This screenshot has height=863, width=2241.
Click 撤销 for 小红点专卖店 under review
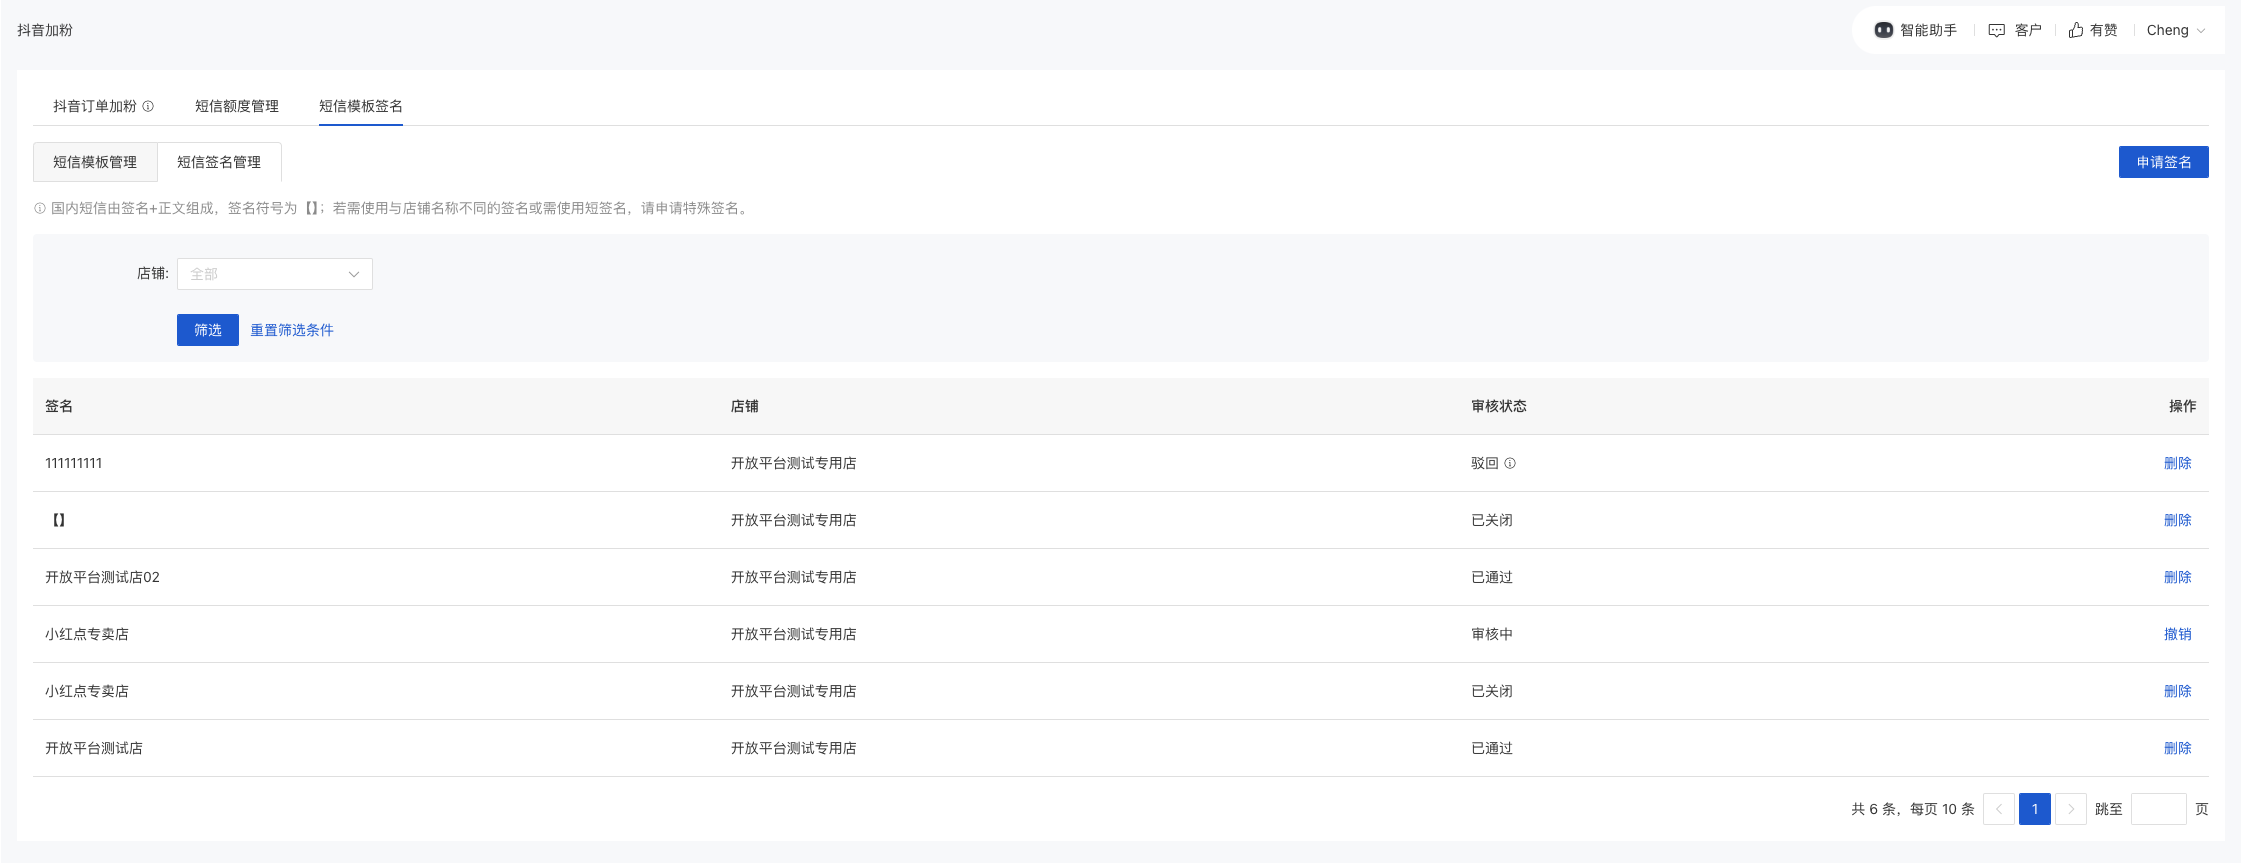click(2177, 634)
